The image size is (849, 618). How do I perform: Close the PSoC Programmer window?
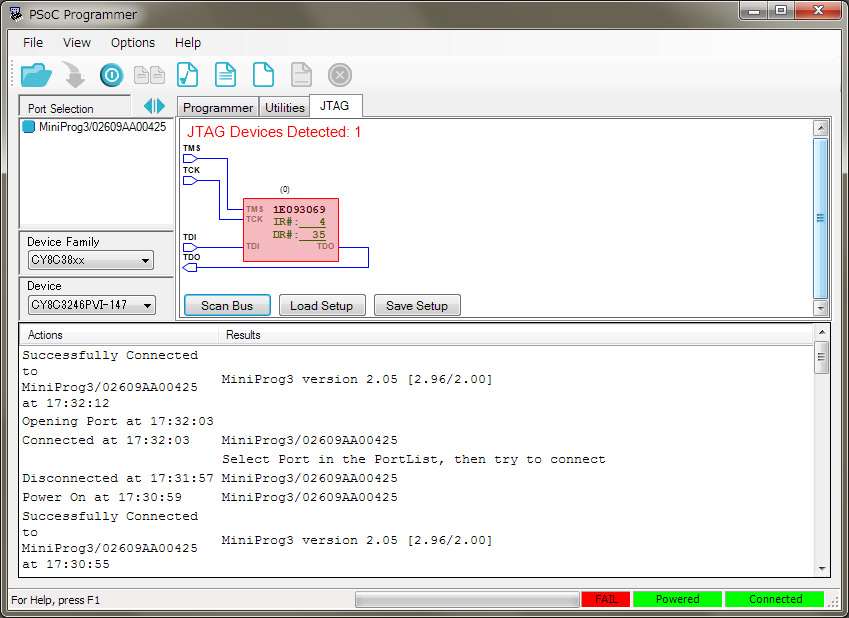(x=818, y=10)
